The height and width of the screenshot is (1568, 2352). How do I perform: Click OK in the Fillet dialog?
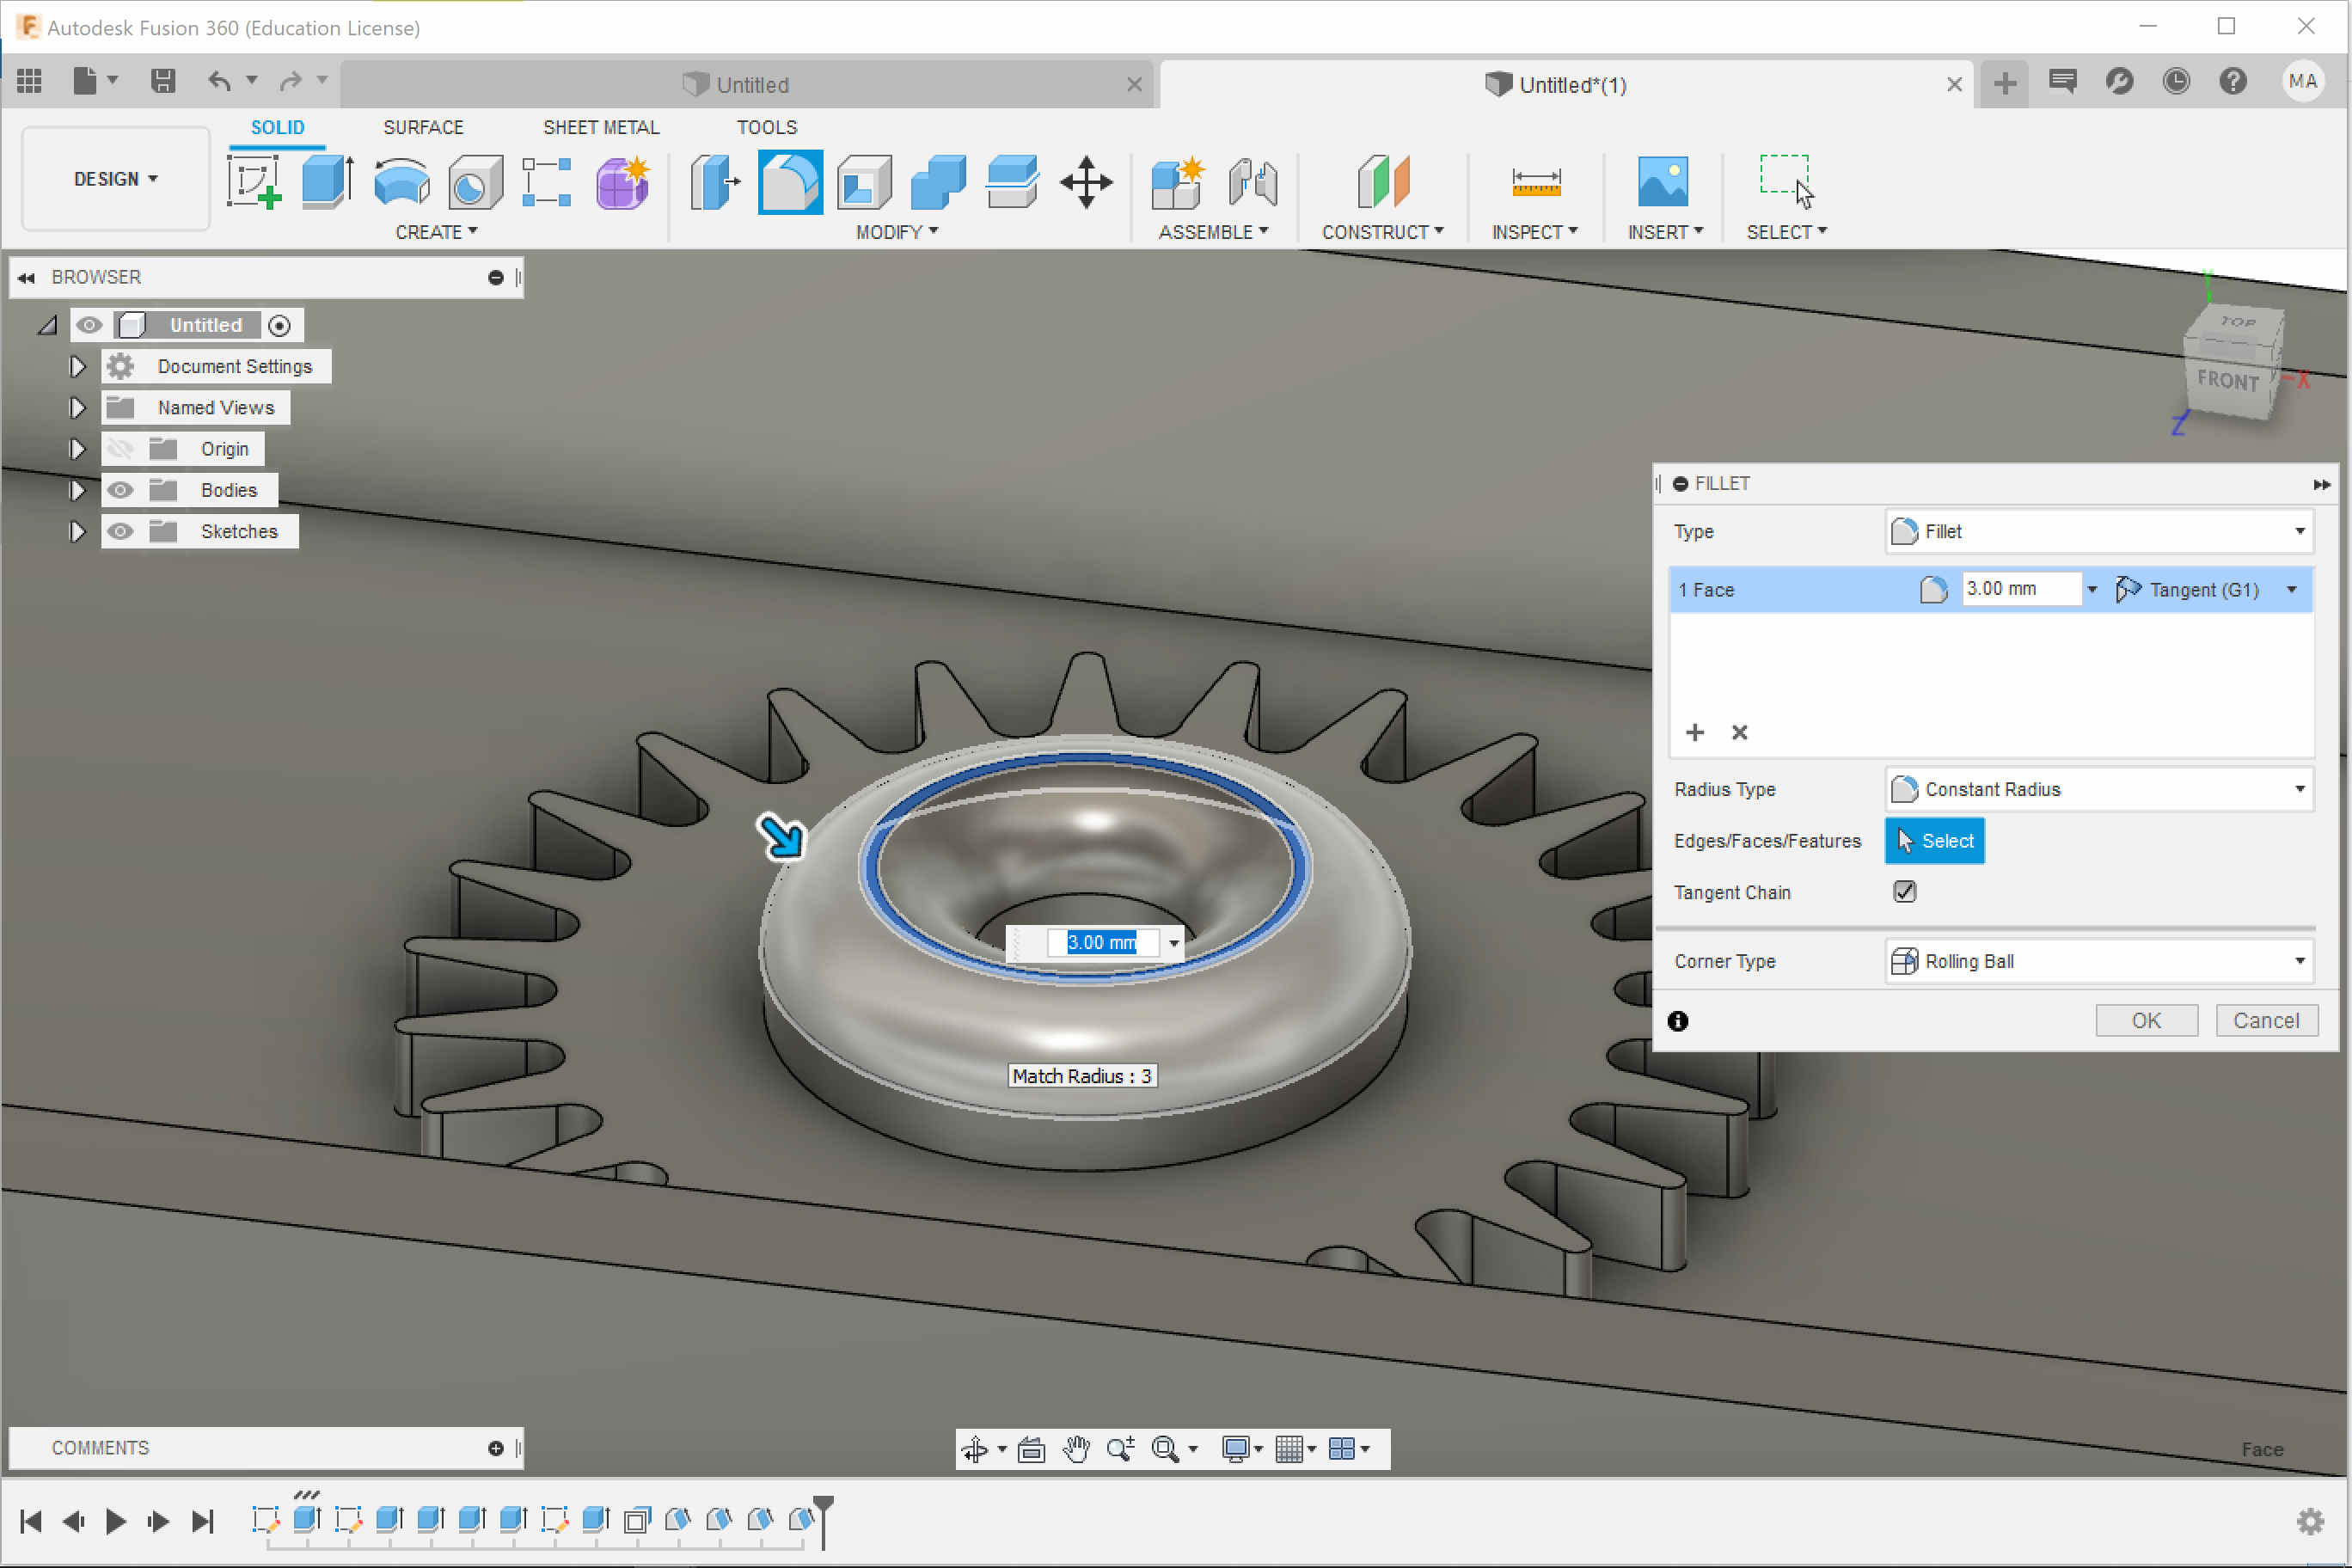pyautogui.click(x=2146, y=1020)
